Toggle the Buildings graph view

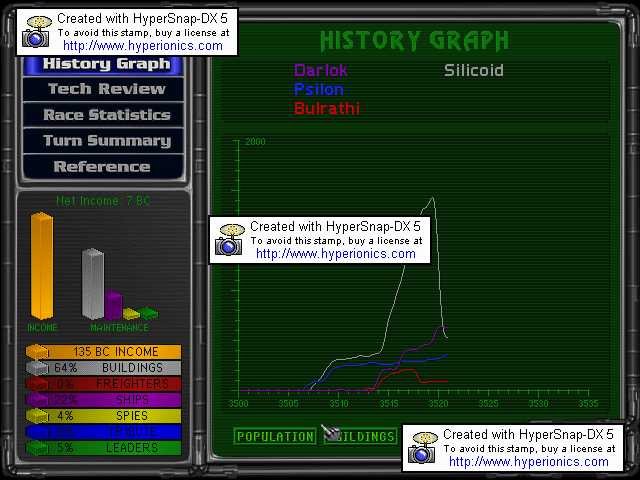point(361,437)
